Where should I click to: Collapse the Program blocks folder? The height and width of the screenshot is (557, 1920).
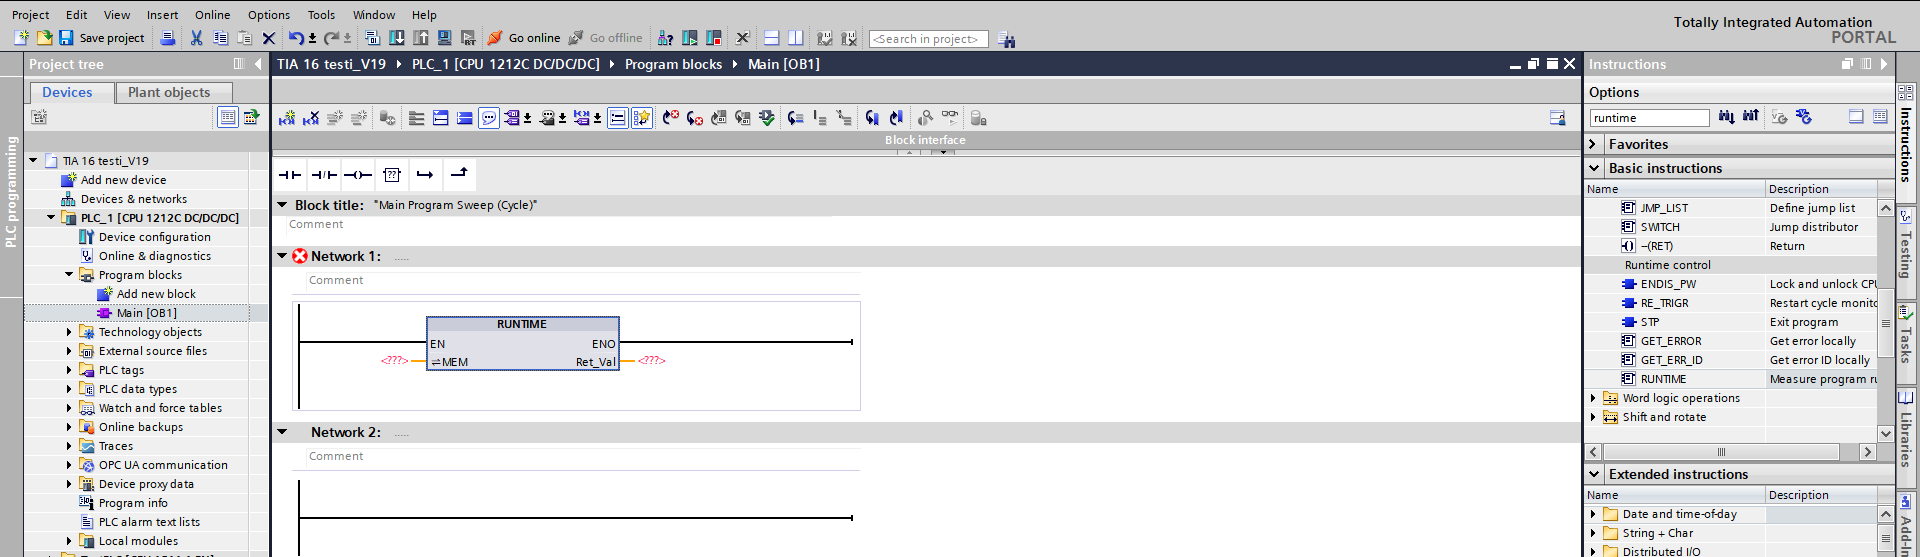pyautogui.click(x=69, y=275)
